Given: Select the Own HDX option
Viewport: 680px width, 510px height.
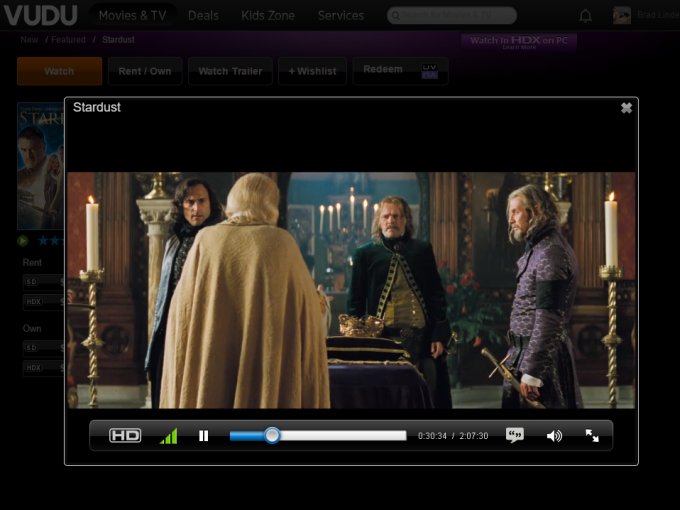Looking at the screenshot, I should [x=43, y=368].
